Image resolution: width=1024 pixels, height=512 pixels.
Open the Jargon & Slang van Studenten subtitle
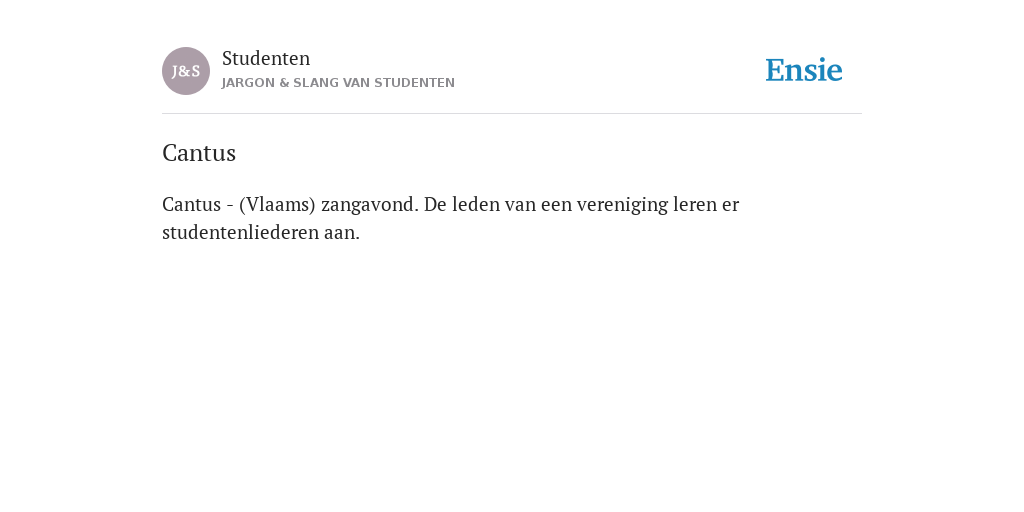tap(338, 83)
